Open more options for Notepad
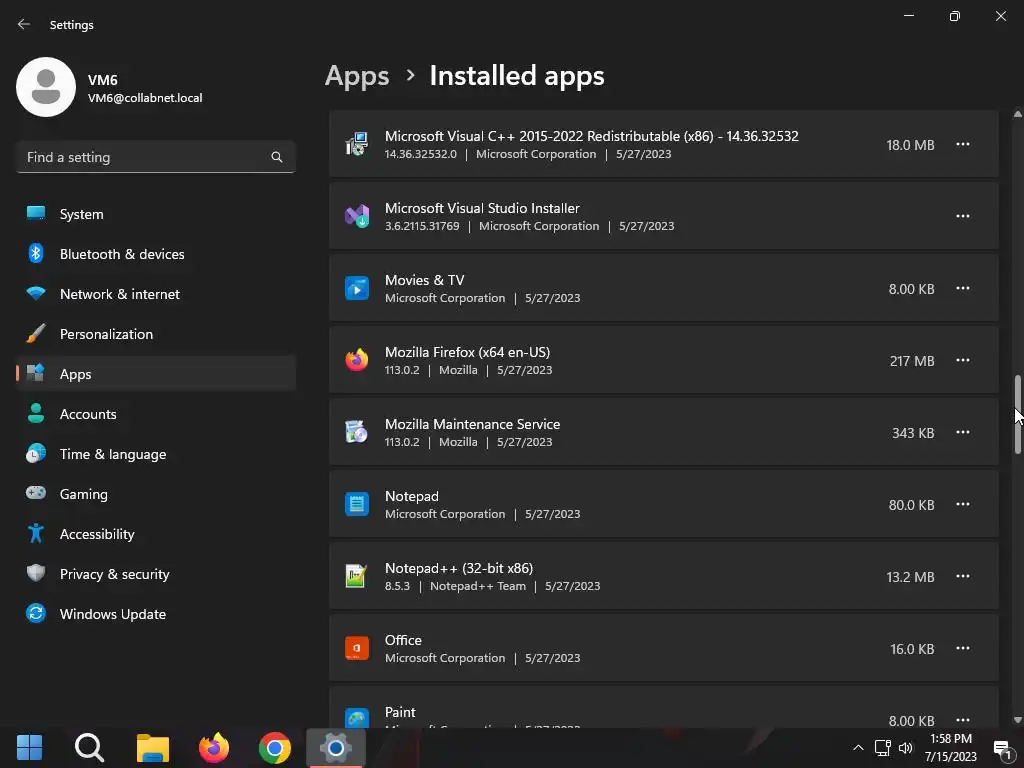 coord(963,504)
